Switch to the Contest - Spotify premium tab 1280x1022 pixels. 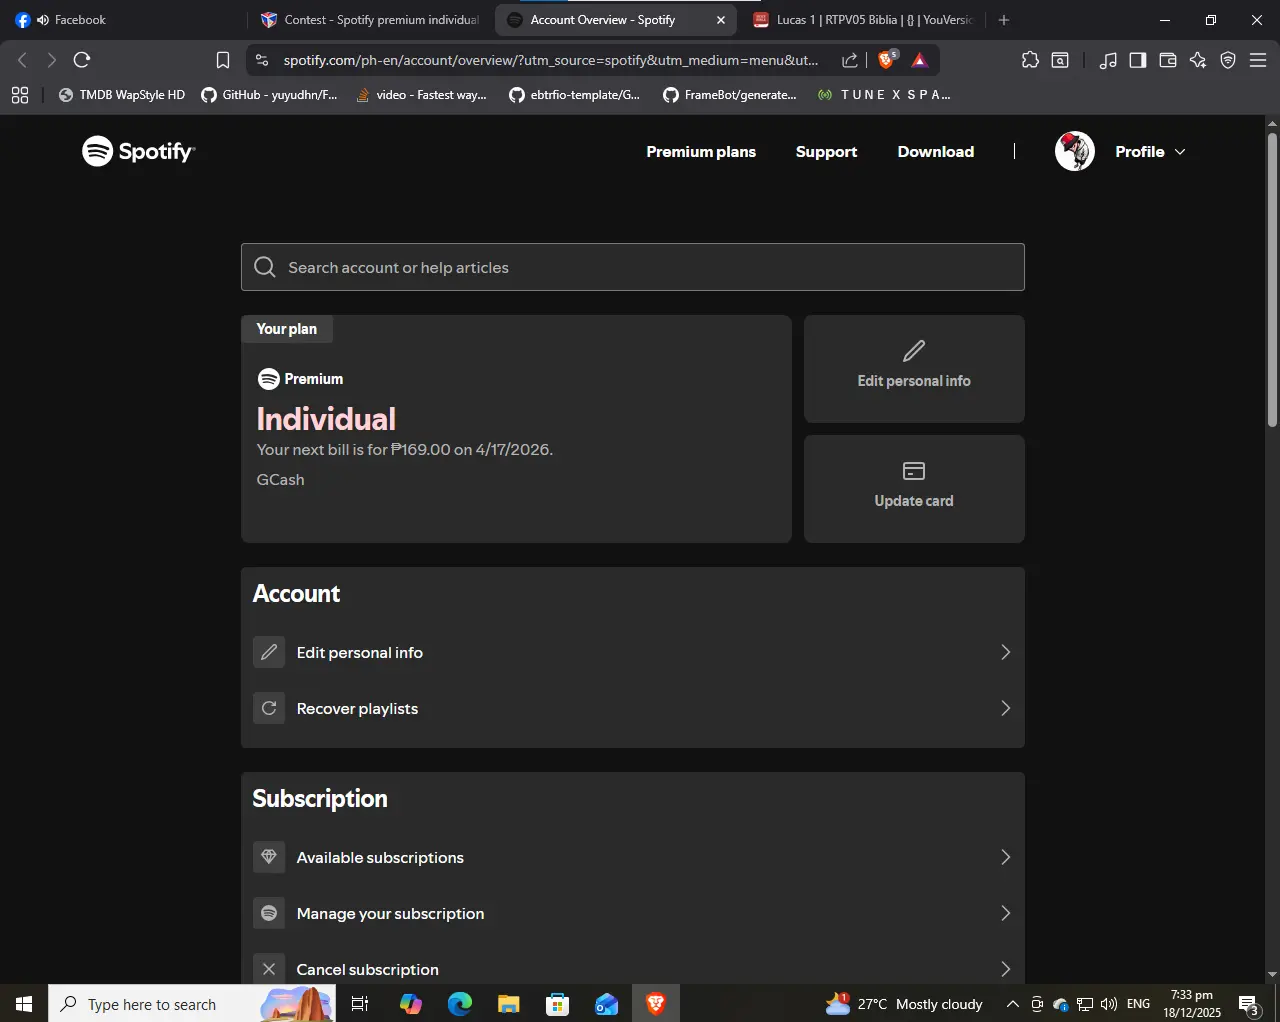click(370, 20)
